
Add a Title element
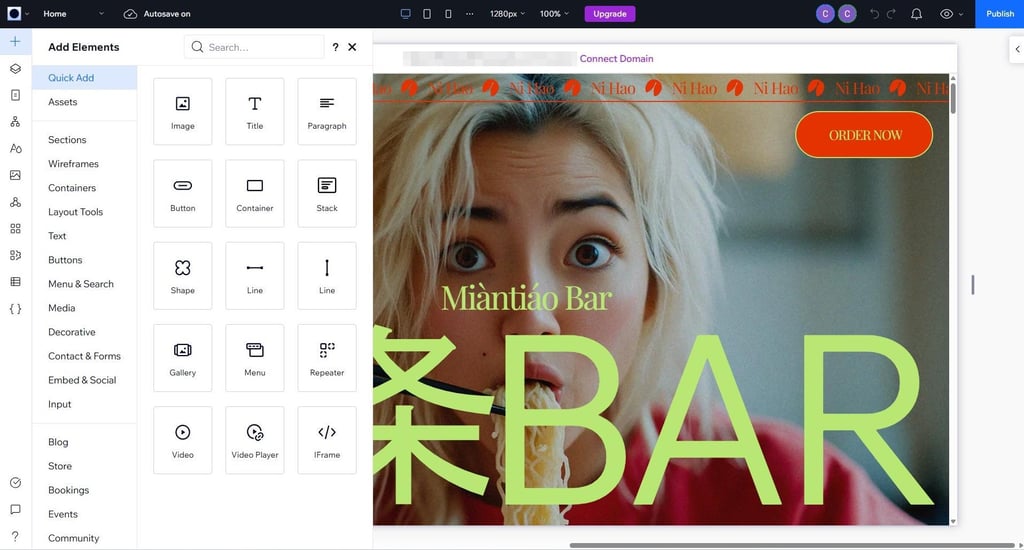(x=255, y=112)
